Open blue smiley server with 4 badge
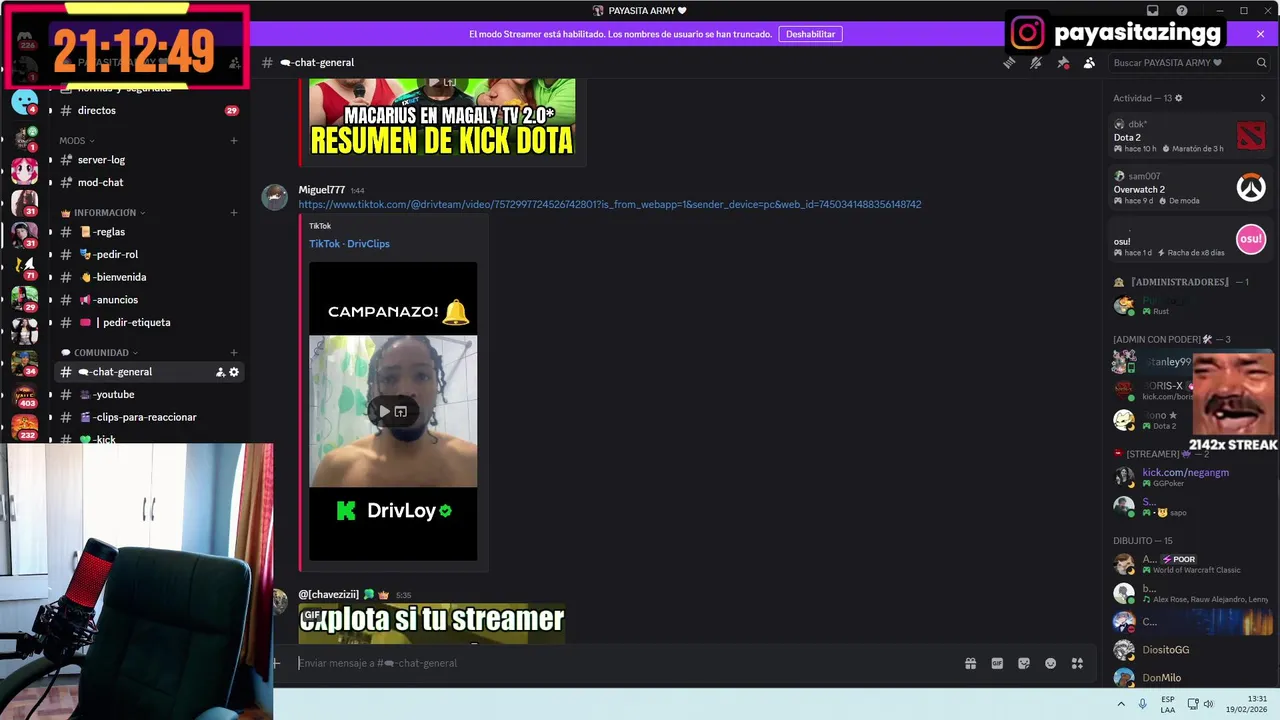The image size is (1280, 720). [25, 102]
